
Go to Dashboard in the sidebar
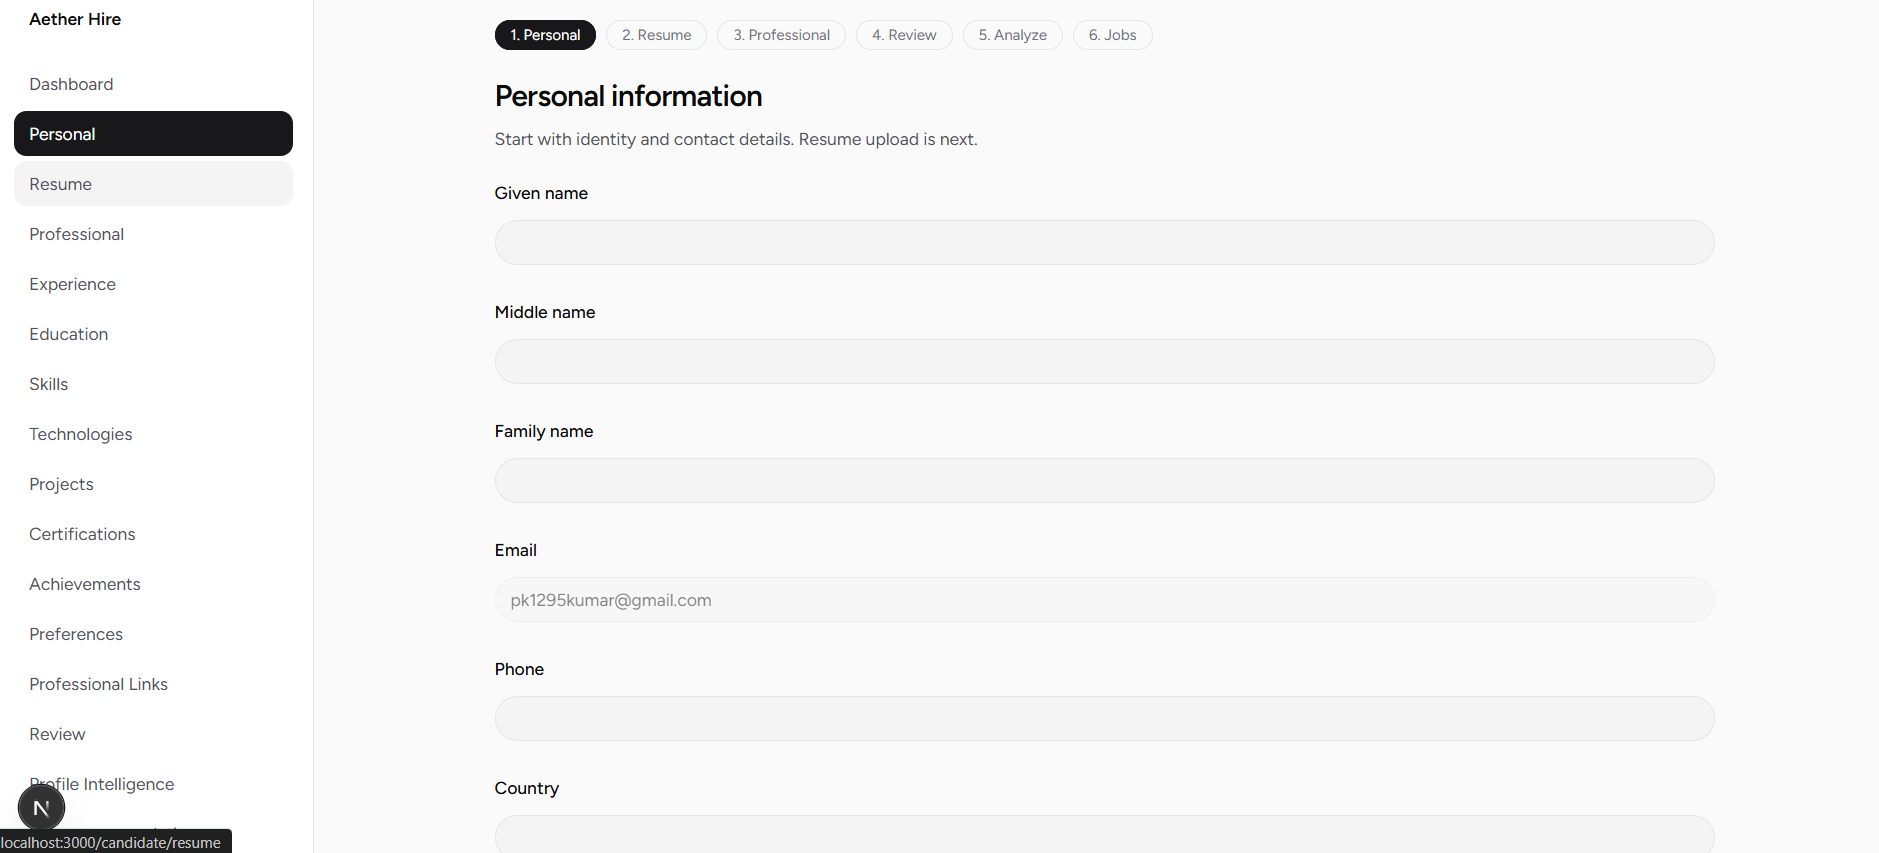[153, 84]
